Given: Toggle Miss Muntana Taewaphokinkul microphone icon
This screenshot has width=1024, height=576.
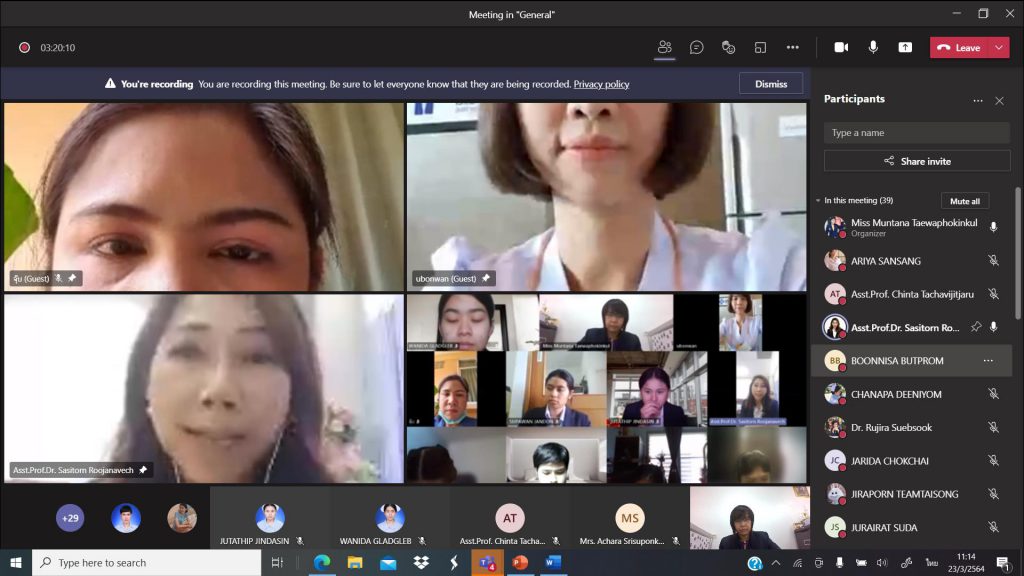Looking at the screenshot, I should pyautogui.click(x=993, y=227).
